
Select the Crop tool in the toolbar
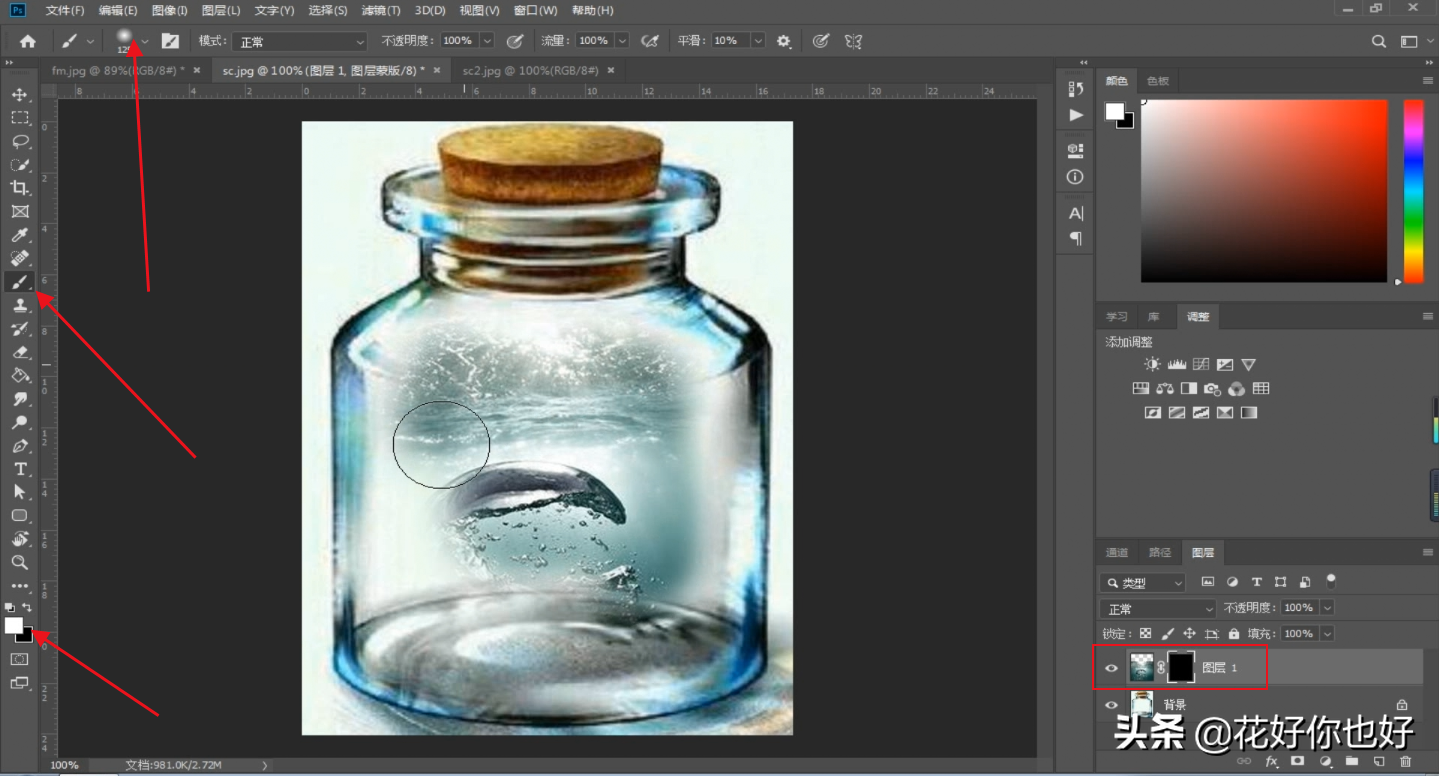pyautogui.click(x=19, y=188)
